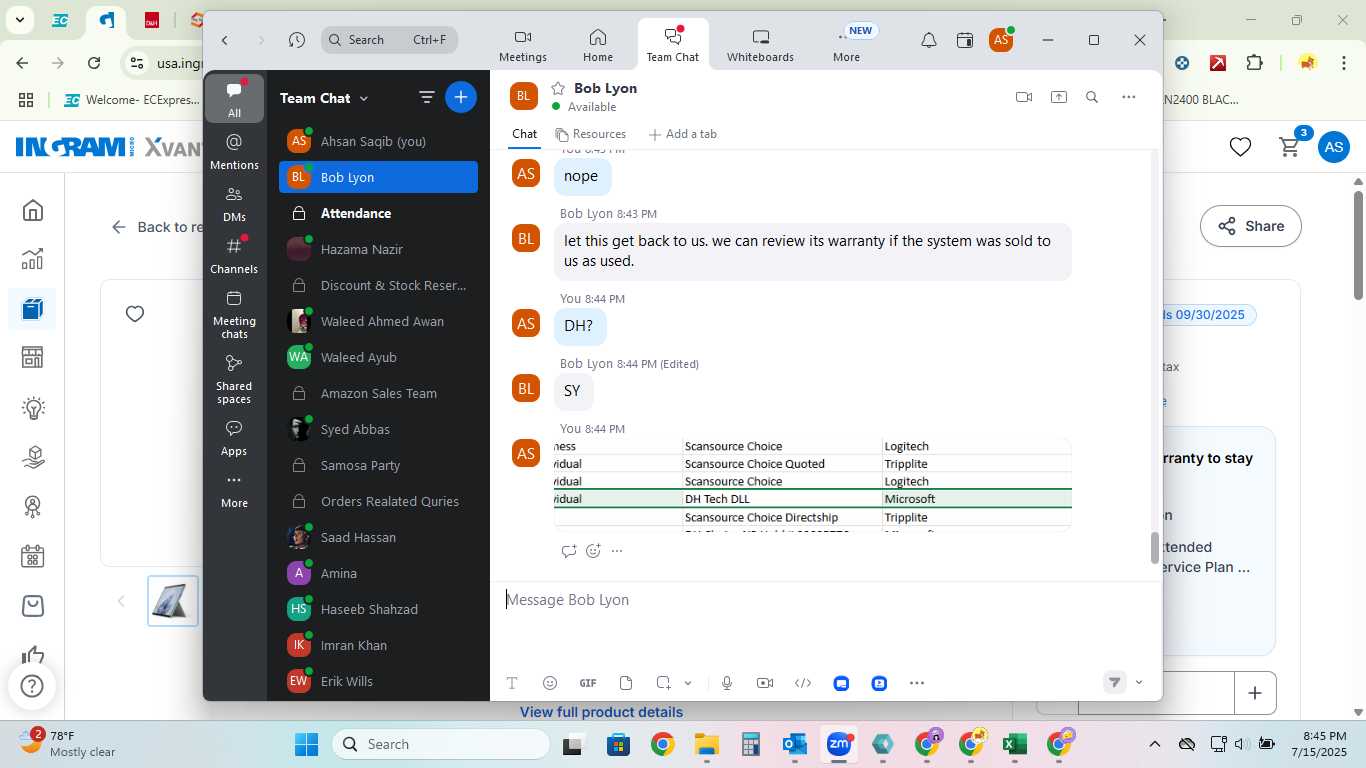Click Add a tab in chat header
Viewport: 1366px width, 768px height.
click(683, 134)
